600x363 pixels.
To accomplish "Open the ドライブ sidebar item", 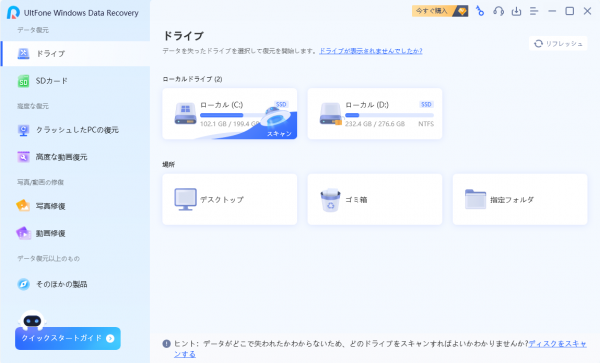I will (76, 54).
